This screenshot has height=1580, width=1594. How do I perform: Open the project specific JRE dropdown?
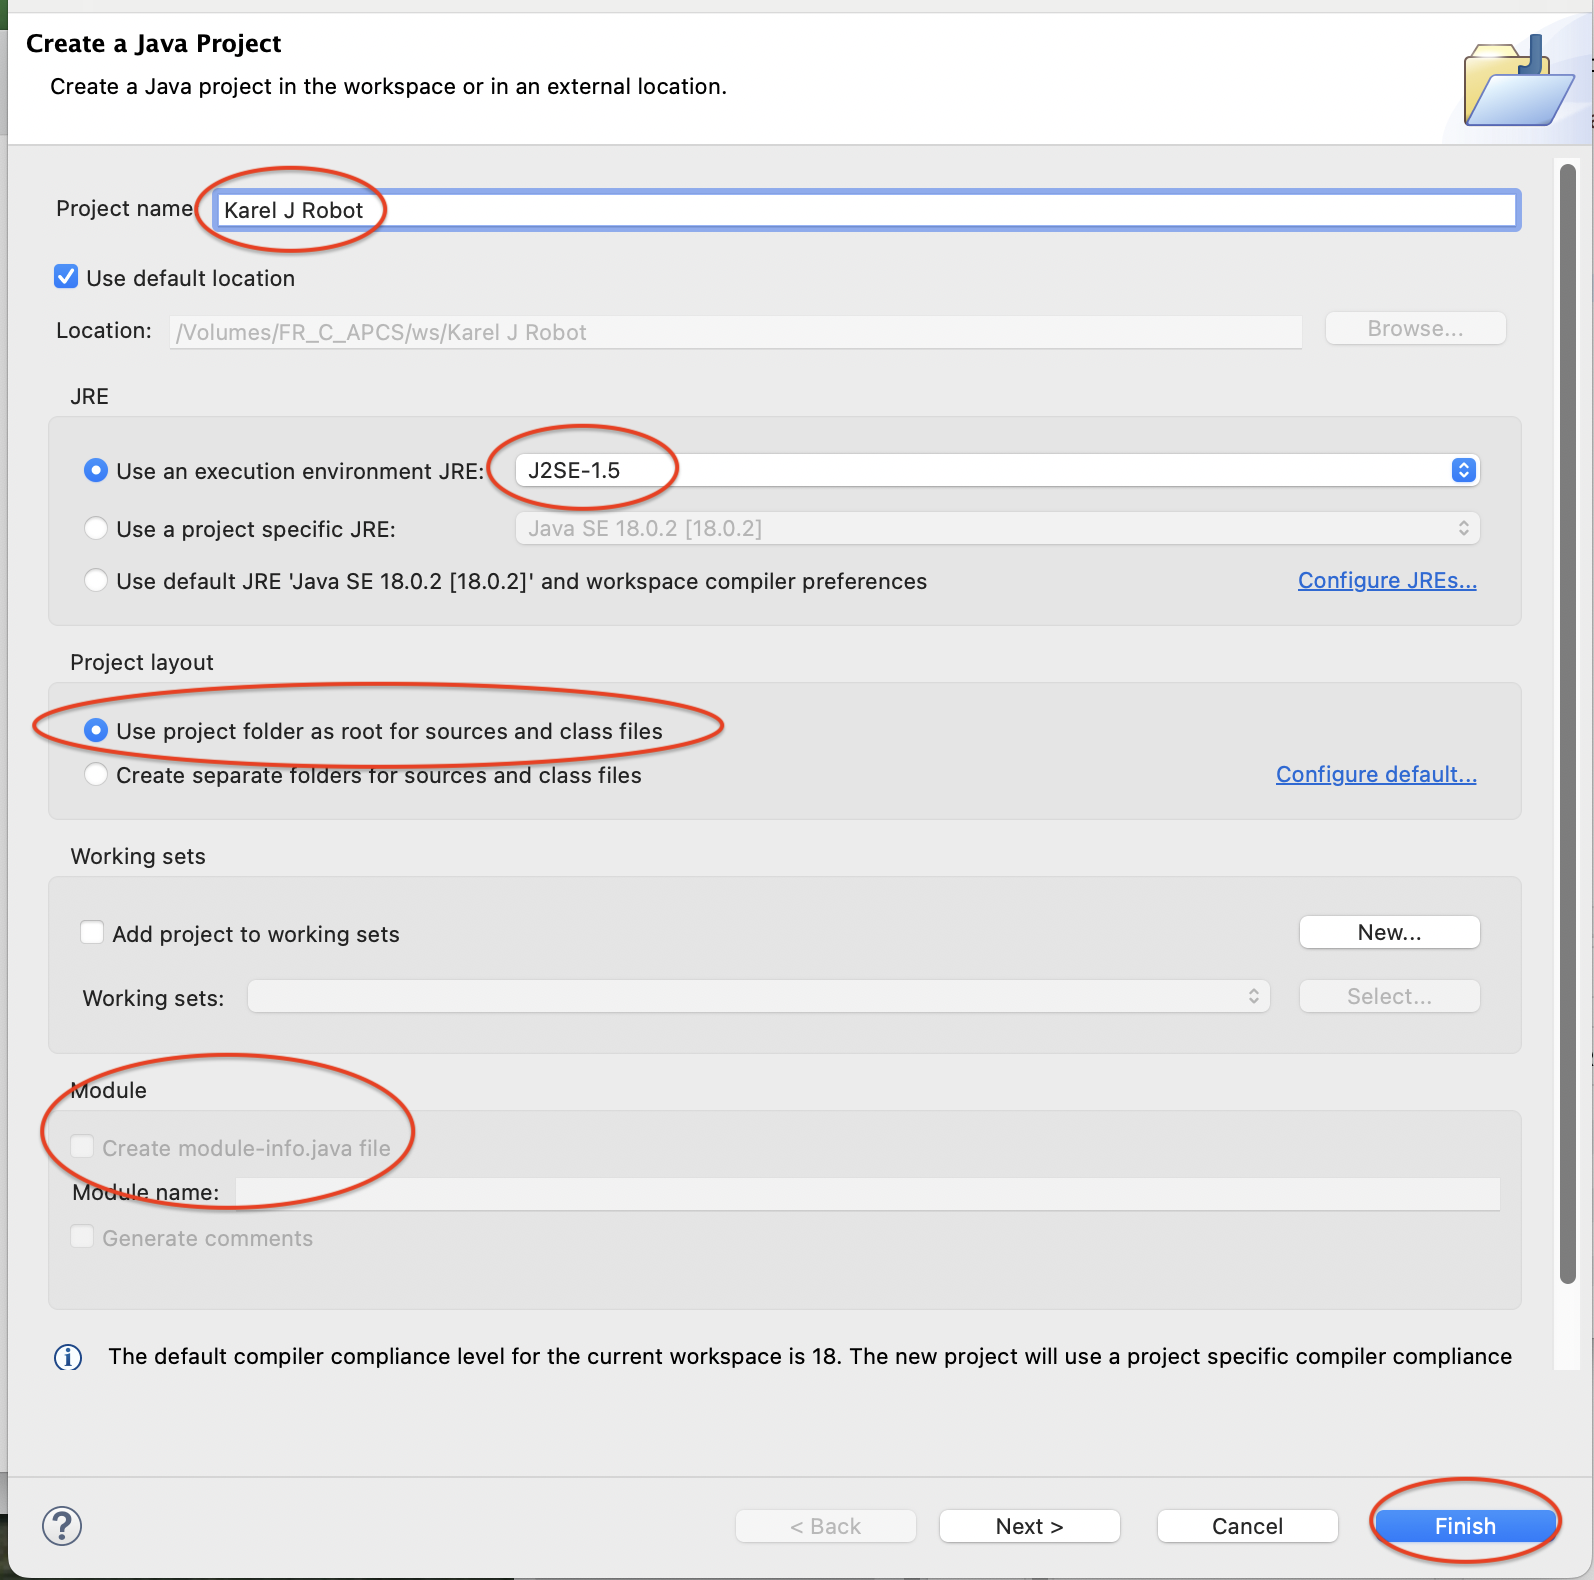(x=996, y=528)
